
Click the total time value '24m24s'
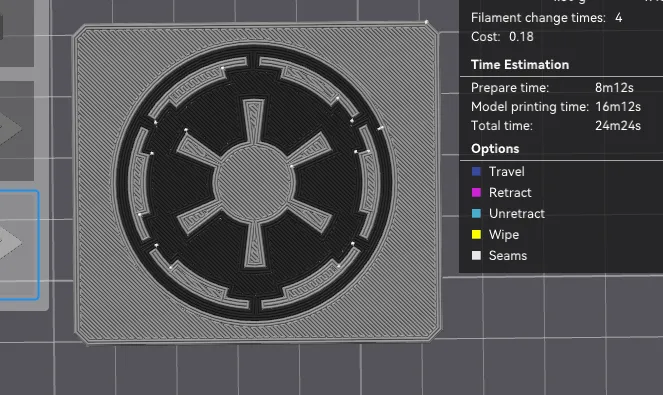(x=618, y=126)
